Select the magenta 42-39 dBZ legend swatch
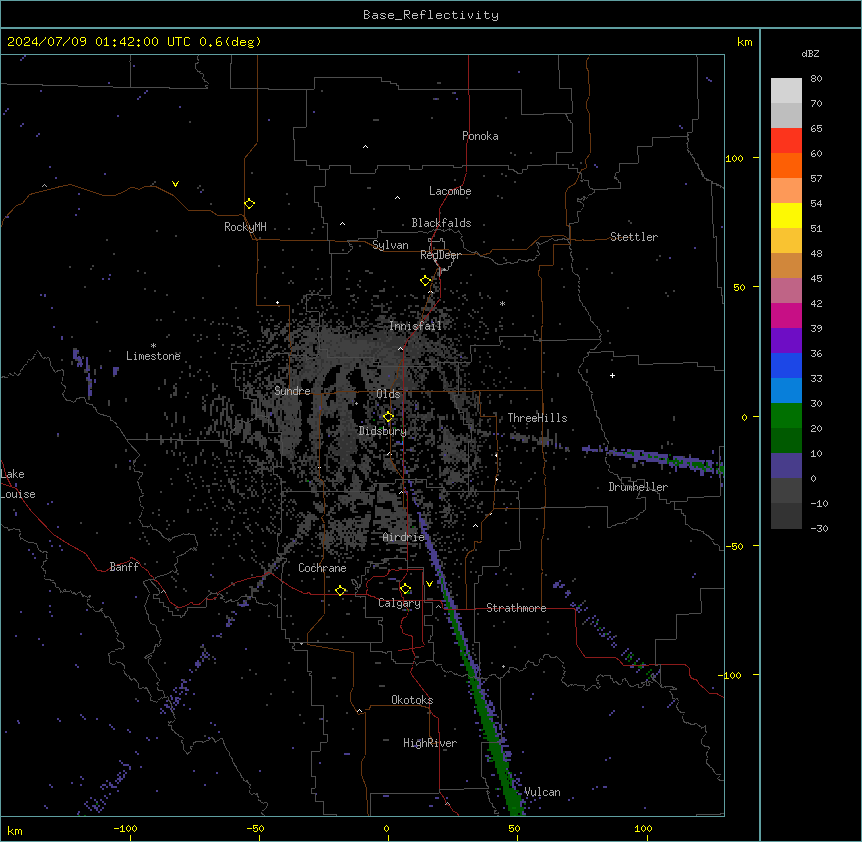This screenshot has width=862, height=842. click(786, 315)
